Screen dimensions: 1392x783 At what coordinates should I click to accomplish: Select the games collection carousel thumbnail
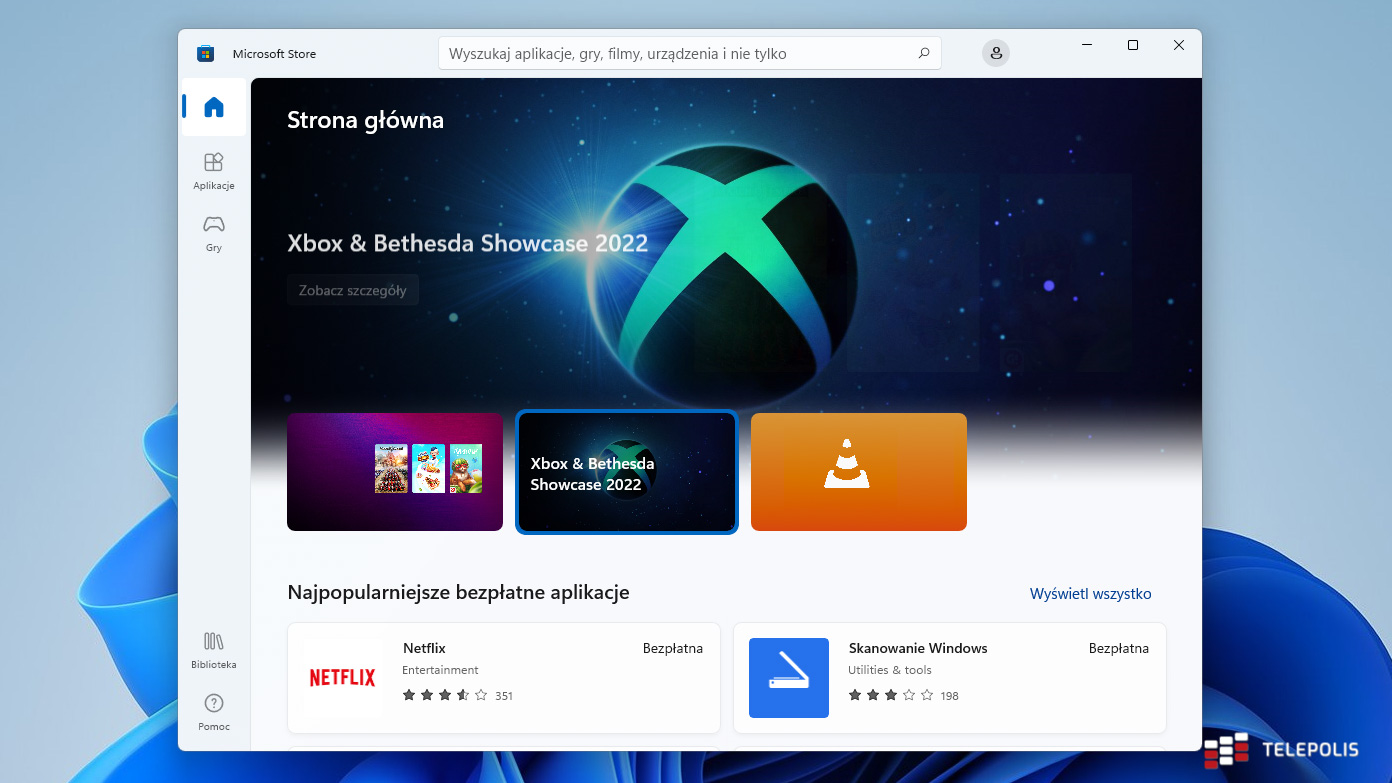(395, 472)
